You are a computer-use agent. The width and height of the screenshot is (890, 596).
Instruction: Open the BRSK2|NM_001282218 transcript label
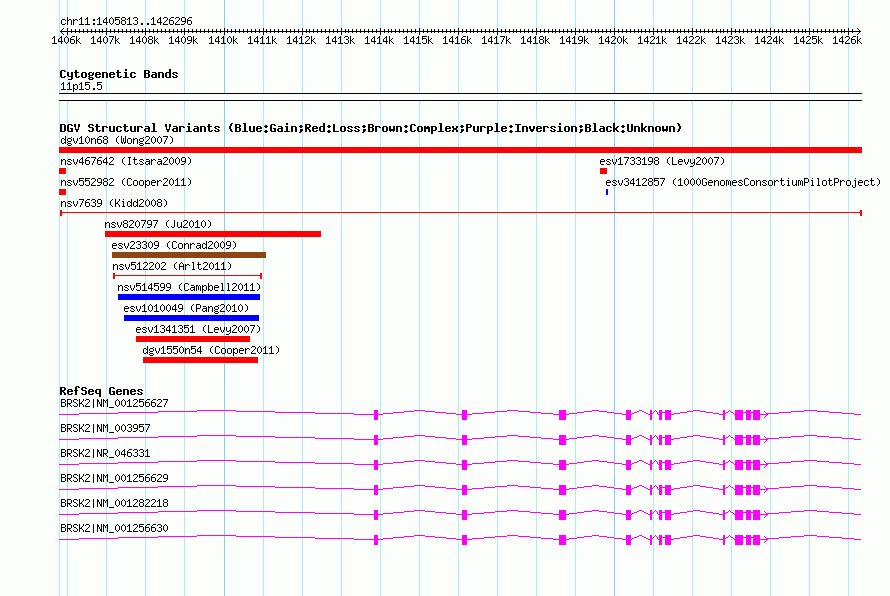click(114, 503)
